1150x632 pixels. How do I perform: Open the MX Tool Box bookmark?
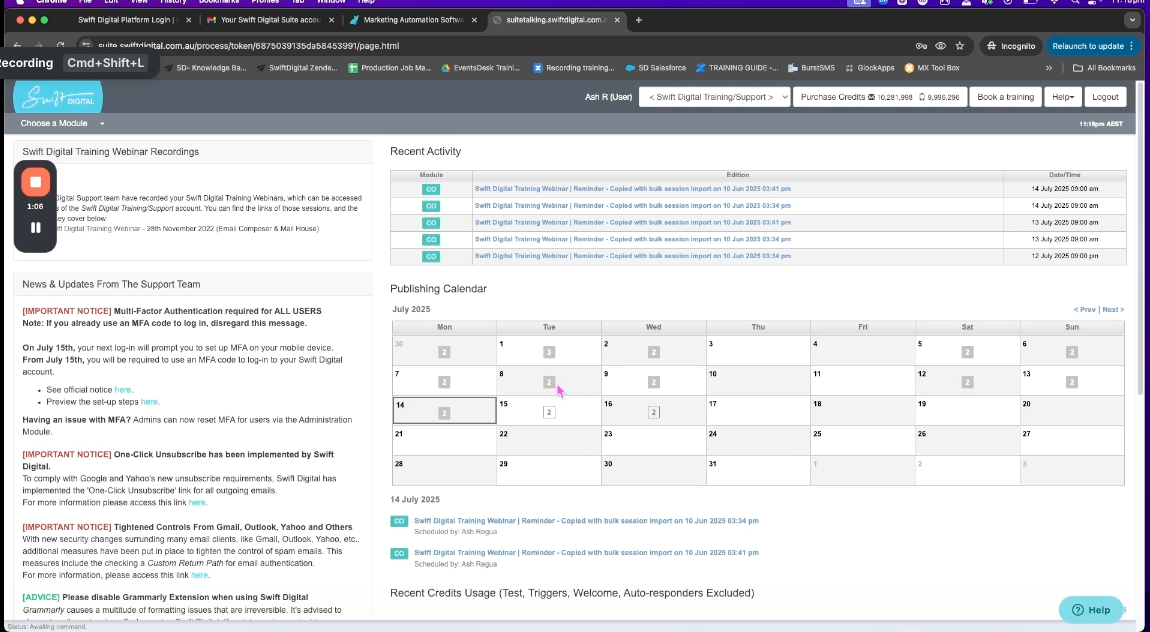932,68
